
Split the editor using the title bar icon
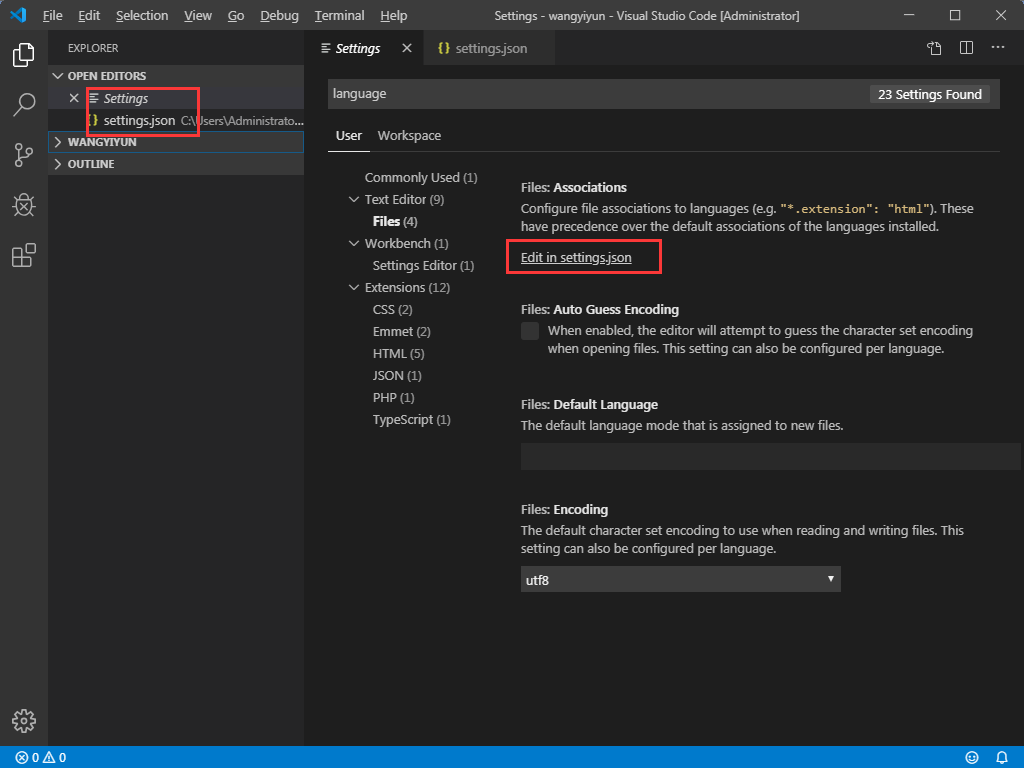pos(964,47)
